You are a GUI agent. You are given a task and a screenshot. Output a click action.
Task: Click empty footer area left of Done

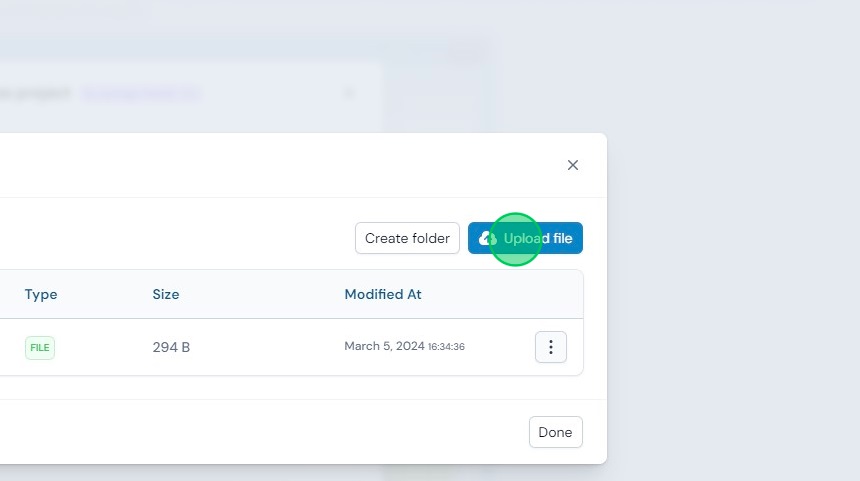(x=263, y=432)
